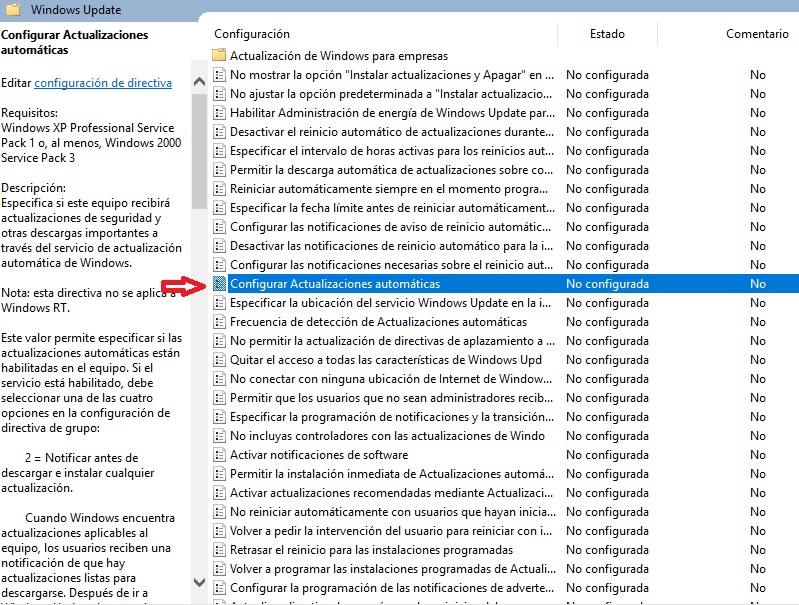Open the 'configuración de directiva' link
799x605 pixels.
(x=103, y=83)
